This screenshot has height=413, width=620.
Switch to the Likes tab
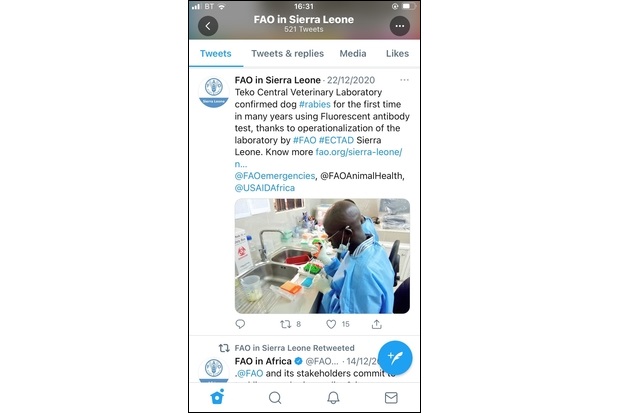click(x=397, y=53)
